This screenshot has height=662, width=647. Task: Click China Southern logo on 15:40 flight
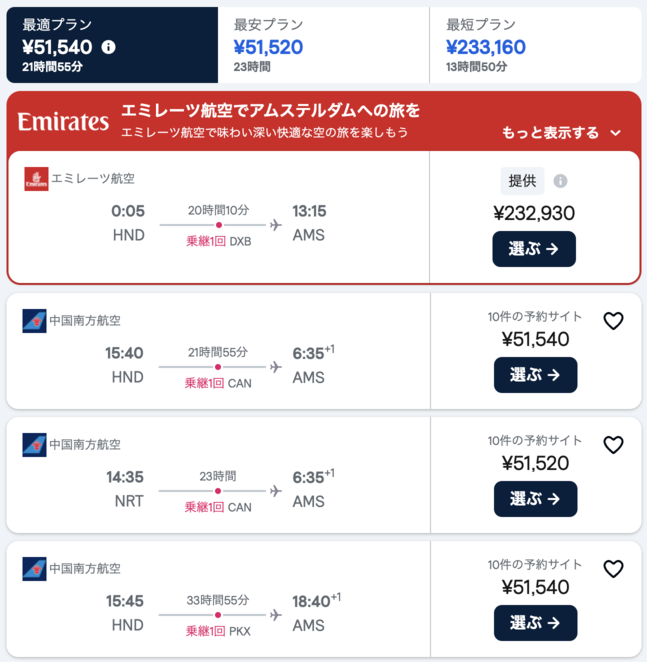(x=34, y=321)
